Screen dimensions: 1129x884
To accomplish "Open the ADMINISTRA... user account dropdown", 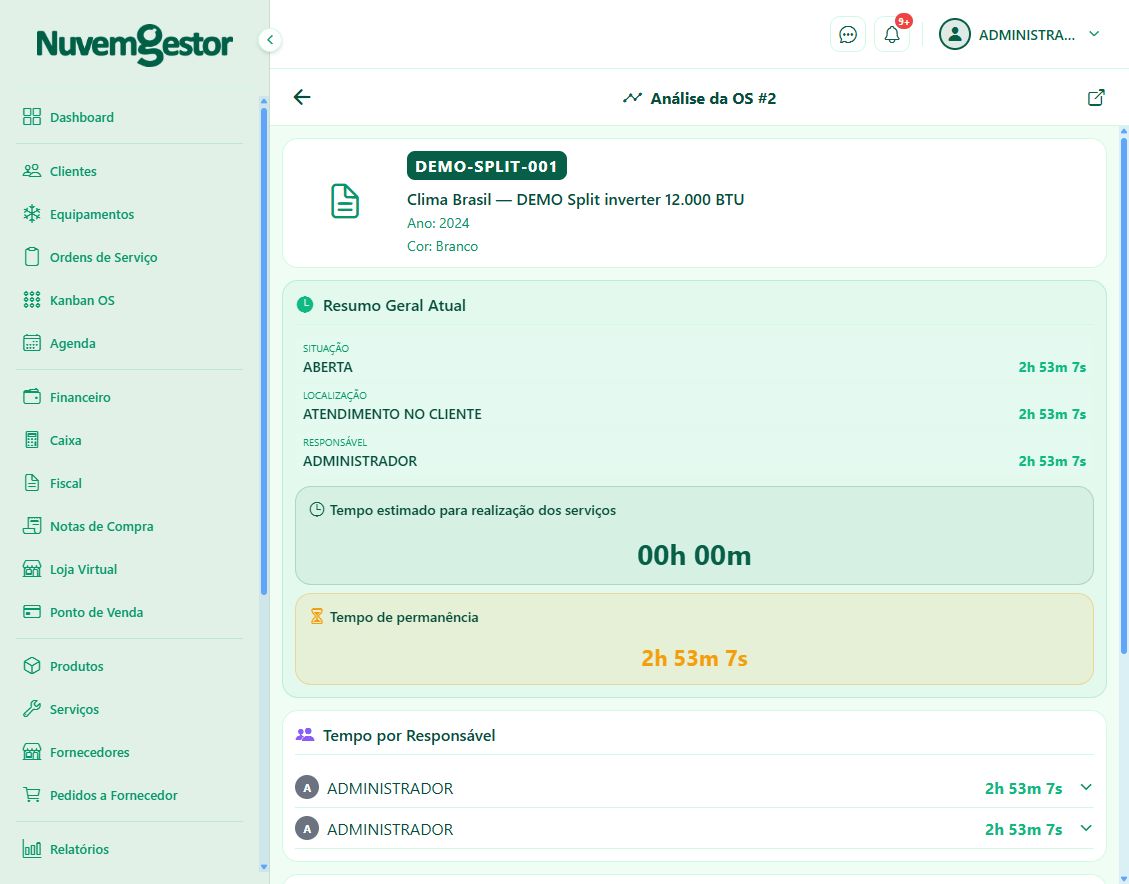I will 1020,35.
